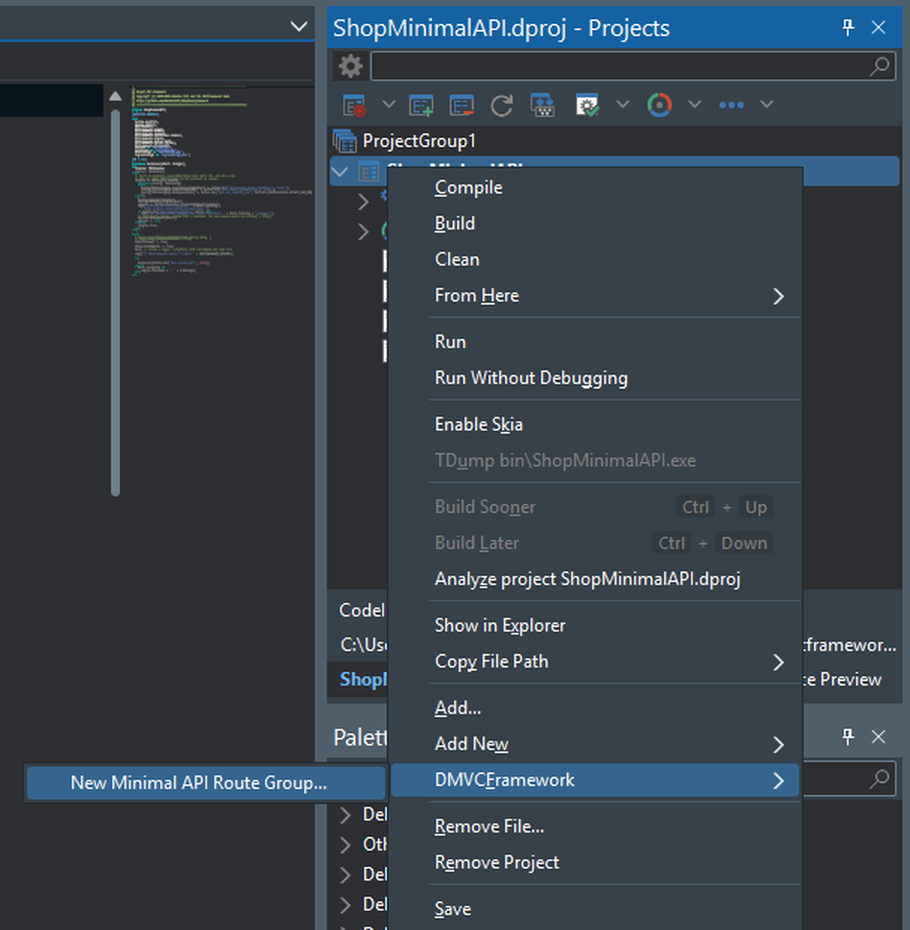
Task: Click the 'e Preview' tab text at right
Action: (x=843, y=680)
